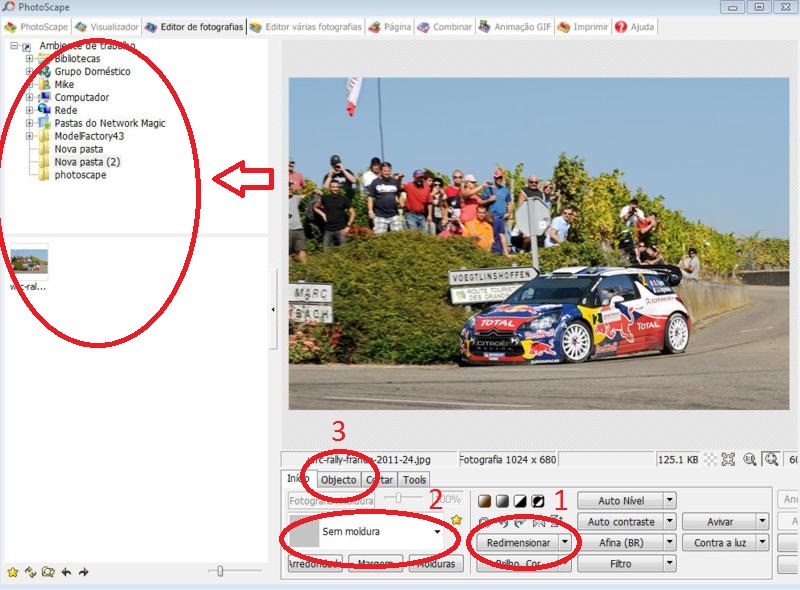The height and width of the screenshot is (590, 800).
Task: Apply the negative invert effect icon
Action: [x=538, y=501]
